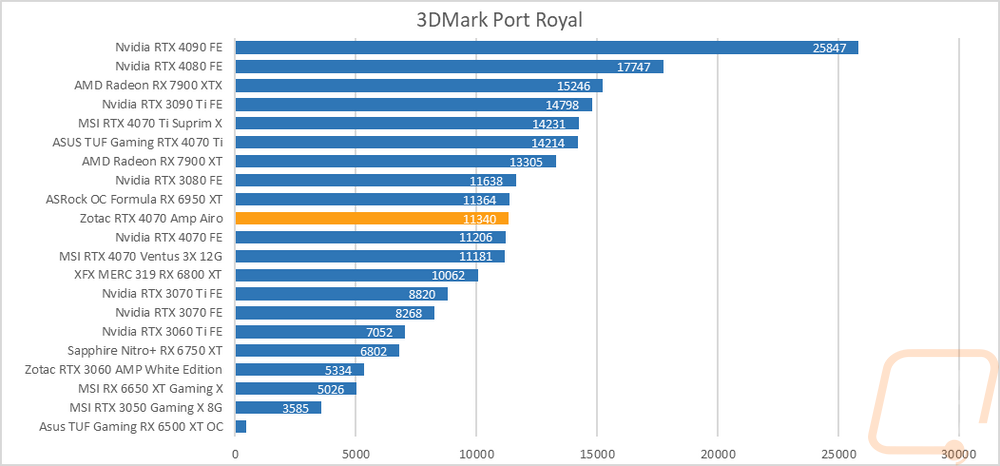Viewport: 1000px width, 466px height.
Task: Select Nvidia RTX 4070 FE label
Action: click(169, 237)
